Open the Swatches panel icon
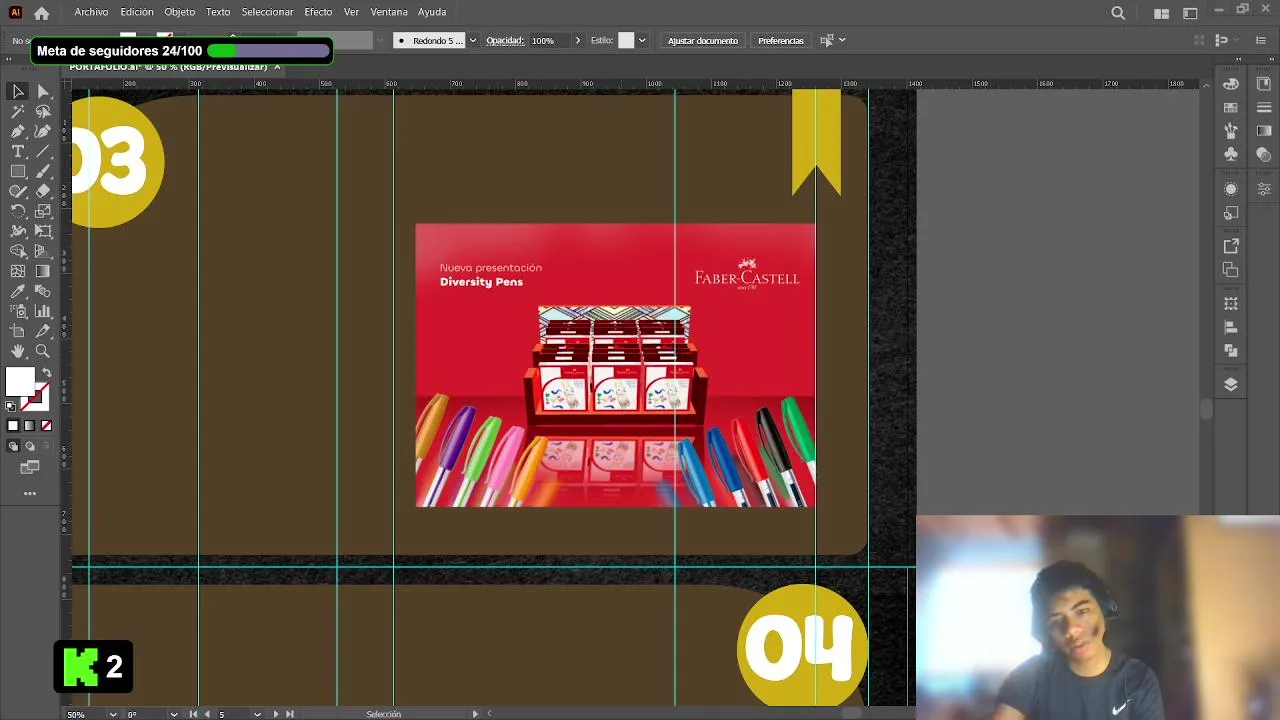The width and height of the screenshot is (1280, 720). (1231, 107)
